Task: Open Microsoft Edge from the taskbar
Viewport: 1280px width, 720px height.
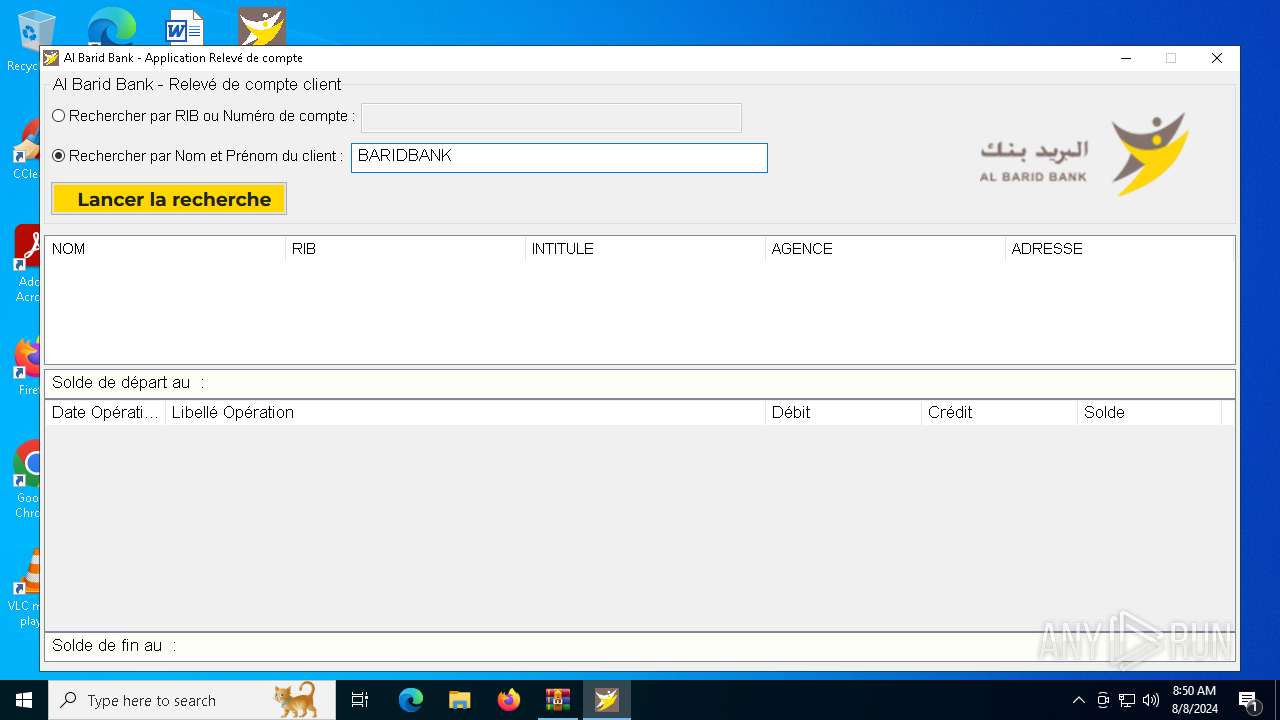Action: [x=411, y=700]
